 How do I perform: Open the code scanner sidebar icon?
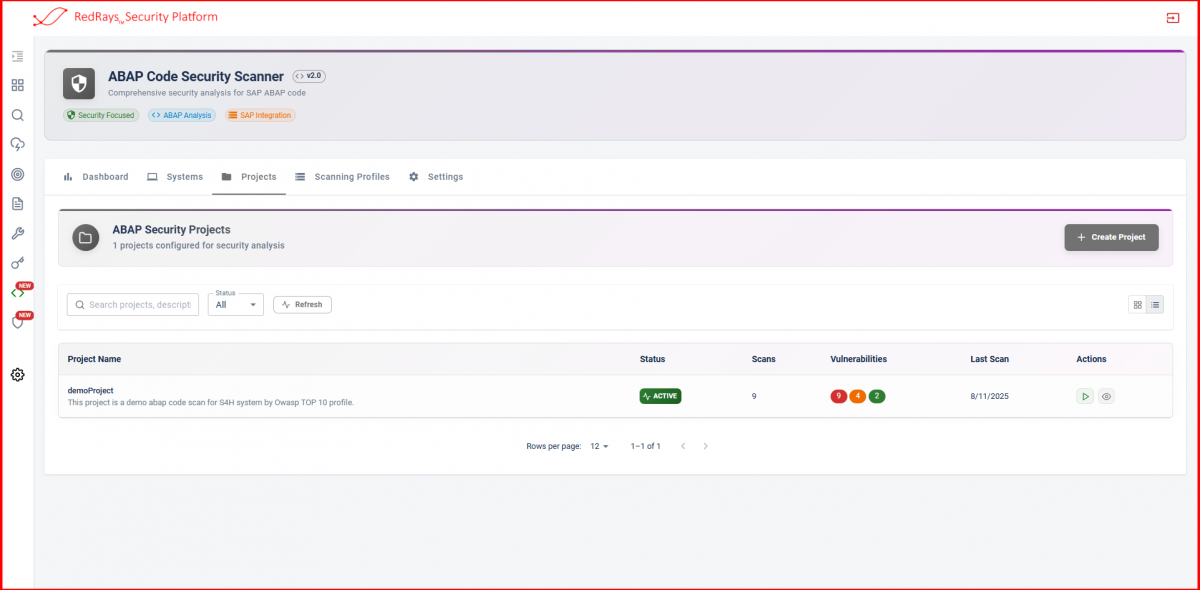[x=17, y=292]
